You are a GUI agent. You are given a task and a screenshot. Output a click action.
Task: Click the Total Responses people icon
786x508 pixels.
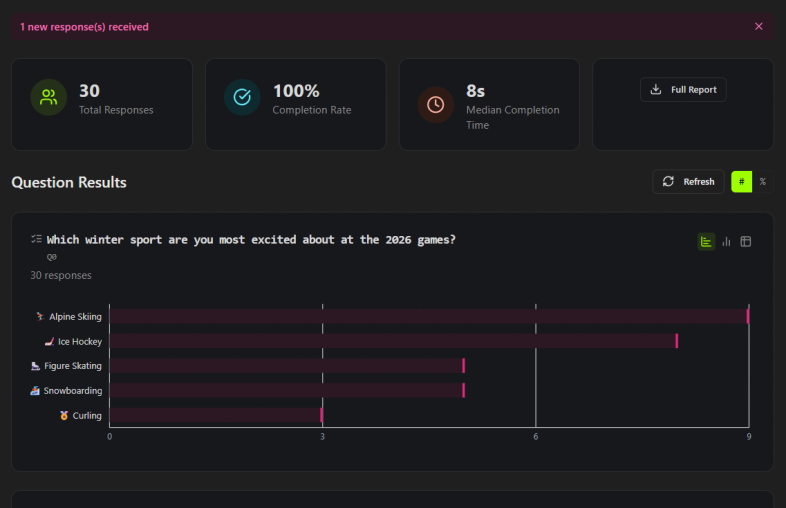[x=49, y=97]
